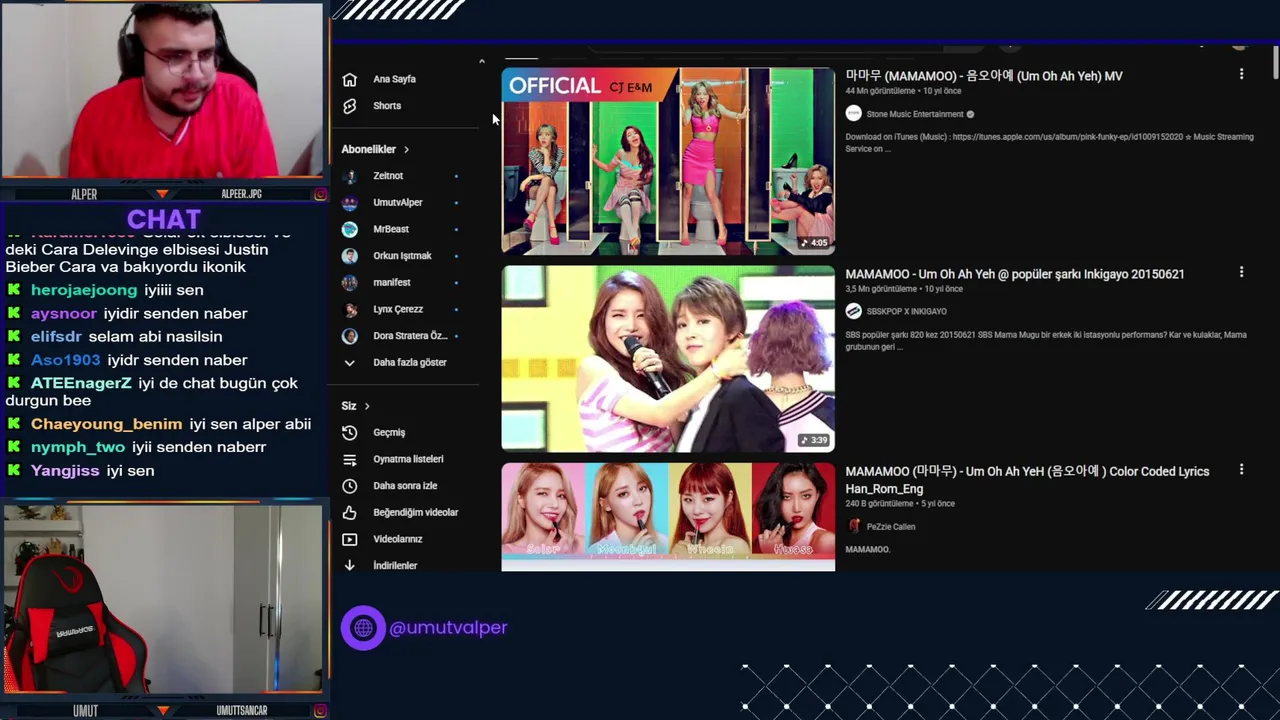
Task: Click the Videolarınız play icon
Action: tap(349, 539)
